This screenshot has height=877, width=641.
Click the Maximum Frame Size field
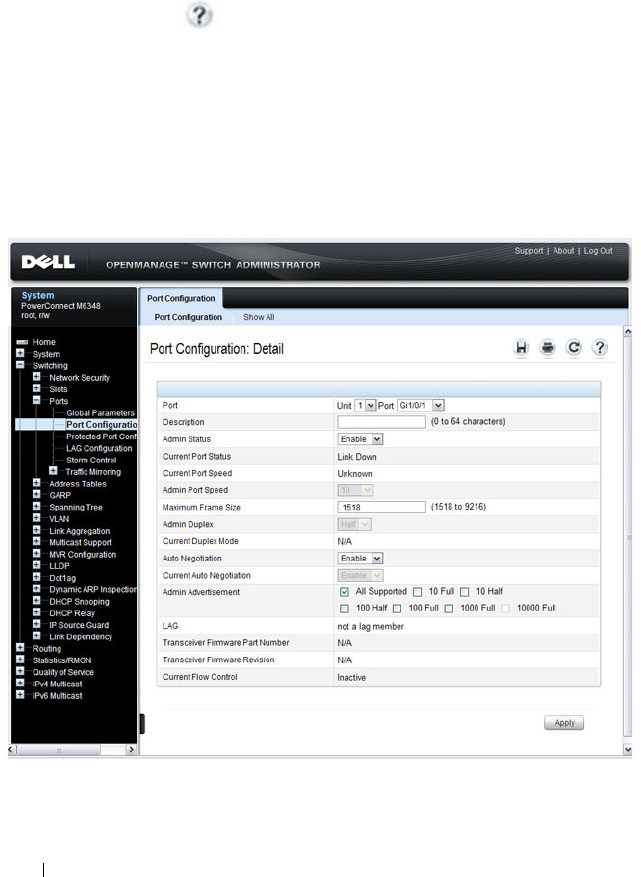(381, 507)
